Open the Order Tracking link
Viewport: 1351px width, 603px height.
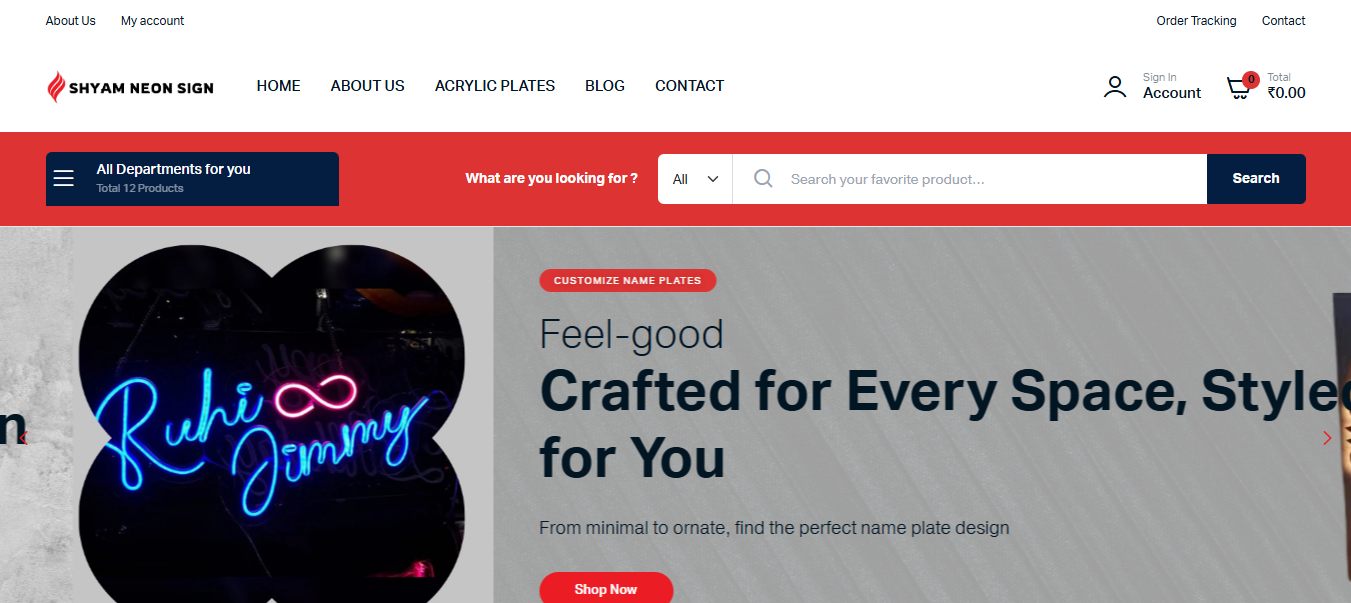(1196, 21)
